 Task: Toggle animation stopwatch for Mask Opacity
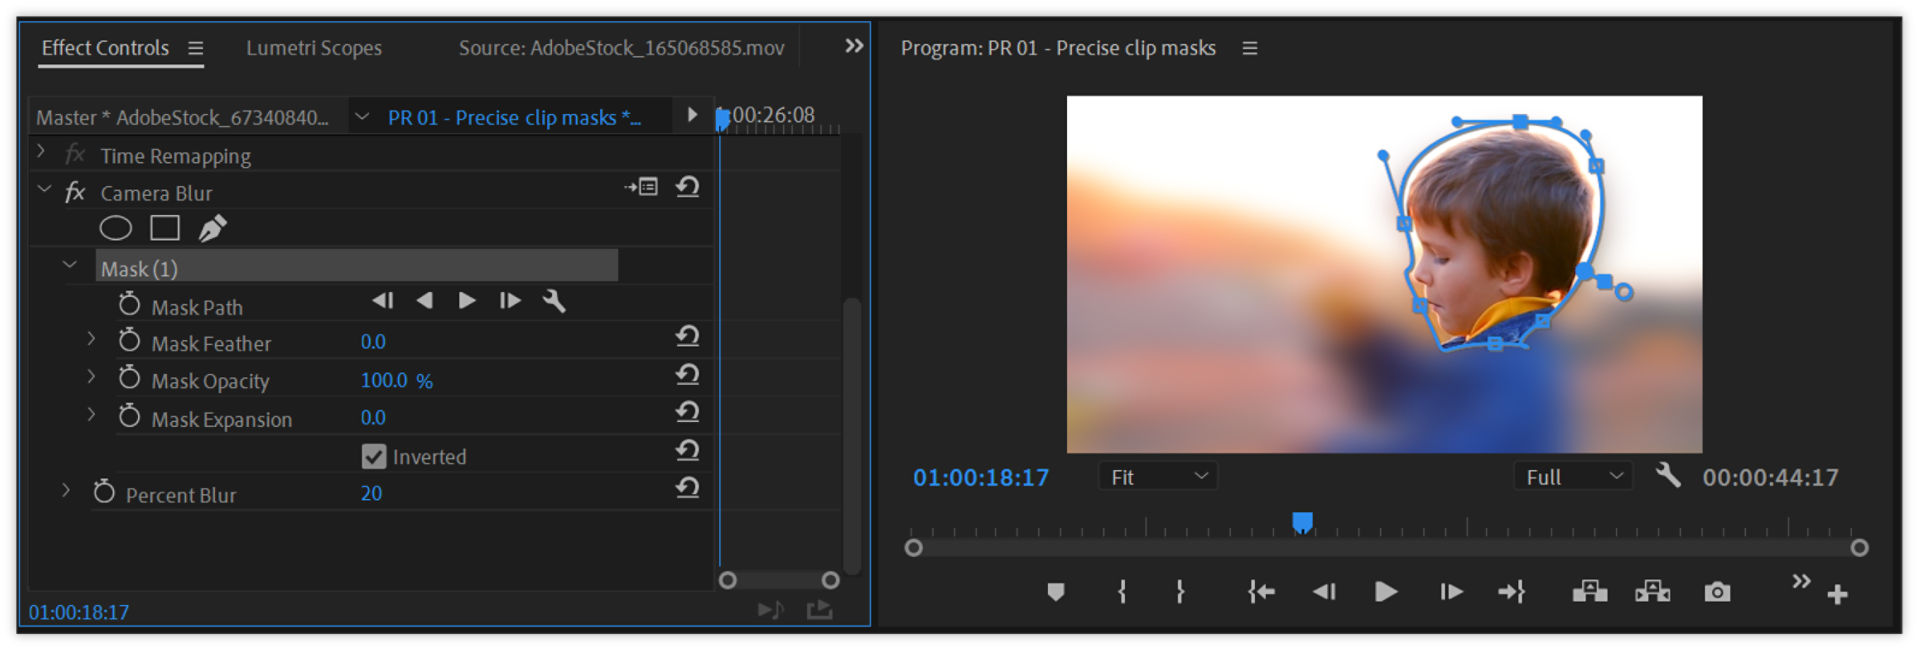129,378
